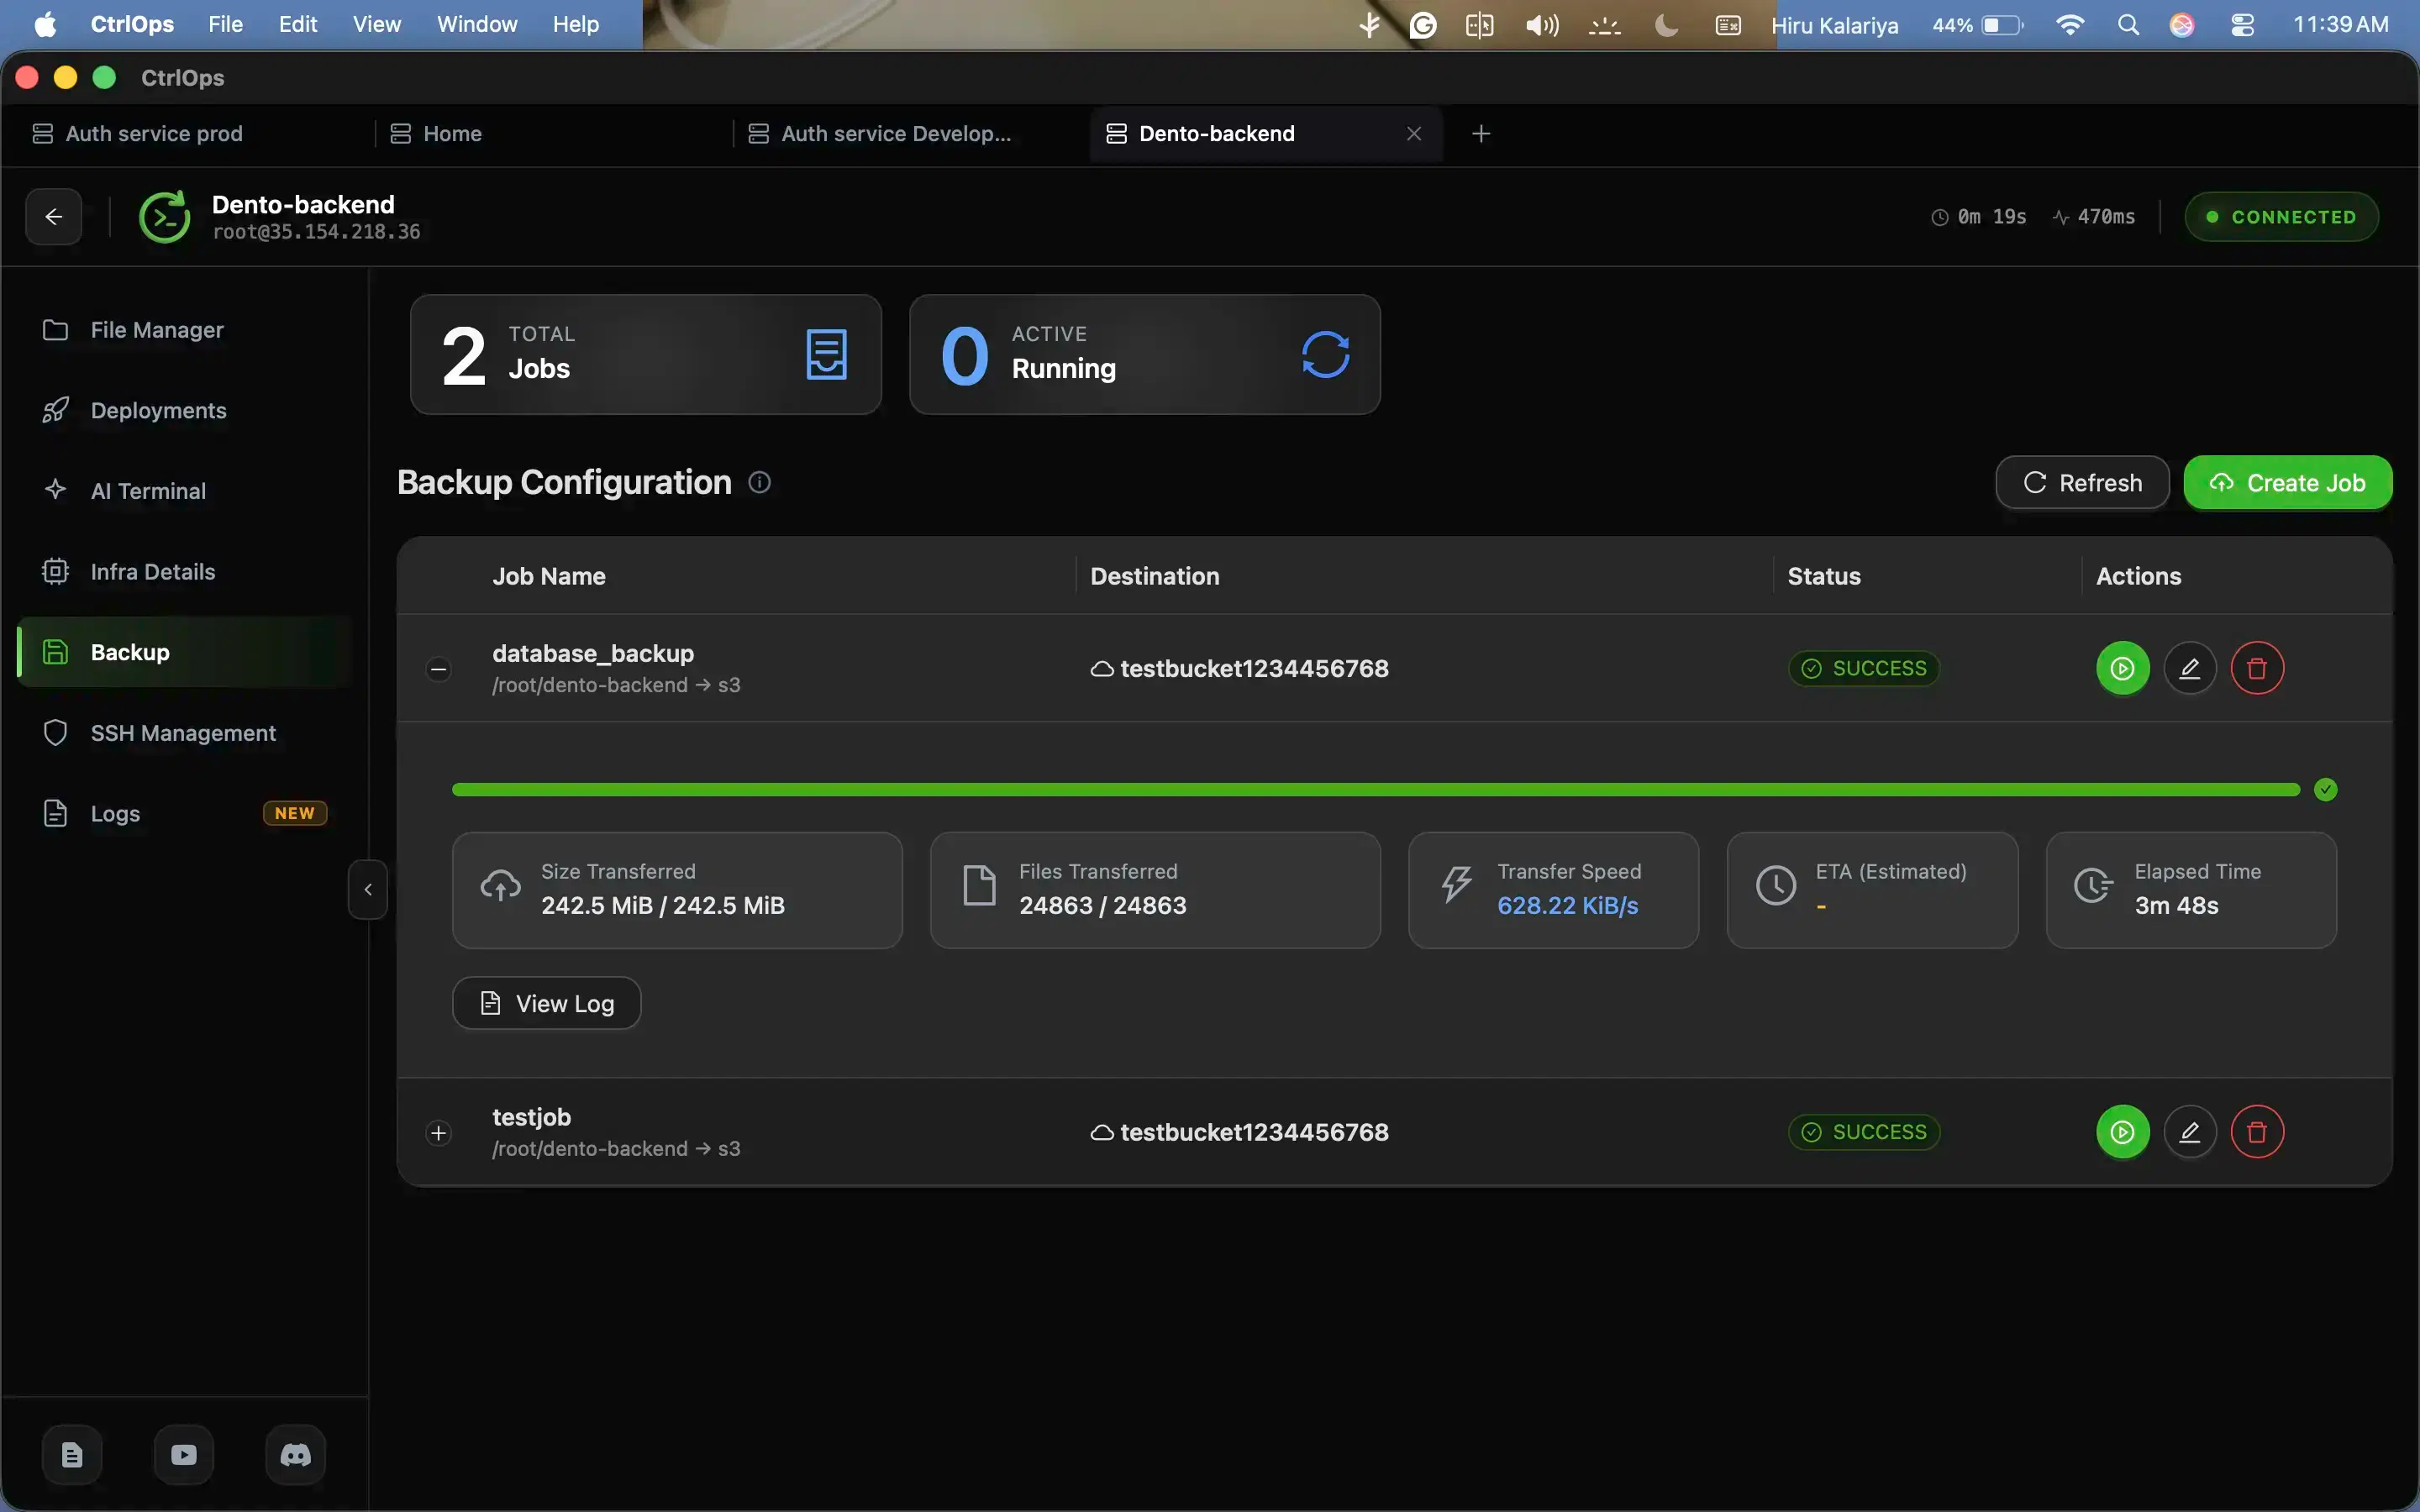Click the Create Job button
This screenshot has height=1512, width=2420.
[x=2288, y=483]
